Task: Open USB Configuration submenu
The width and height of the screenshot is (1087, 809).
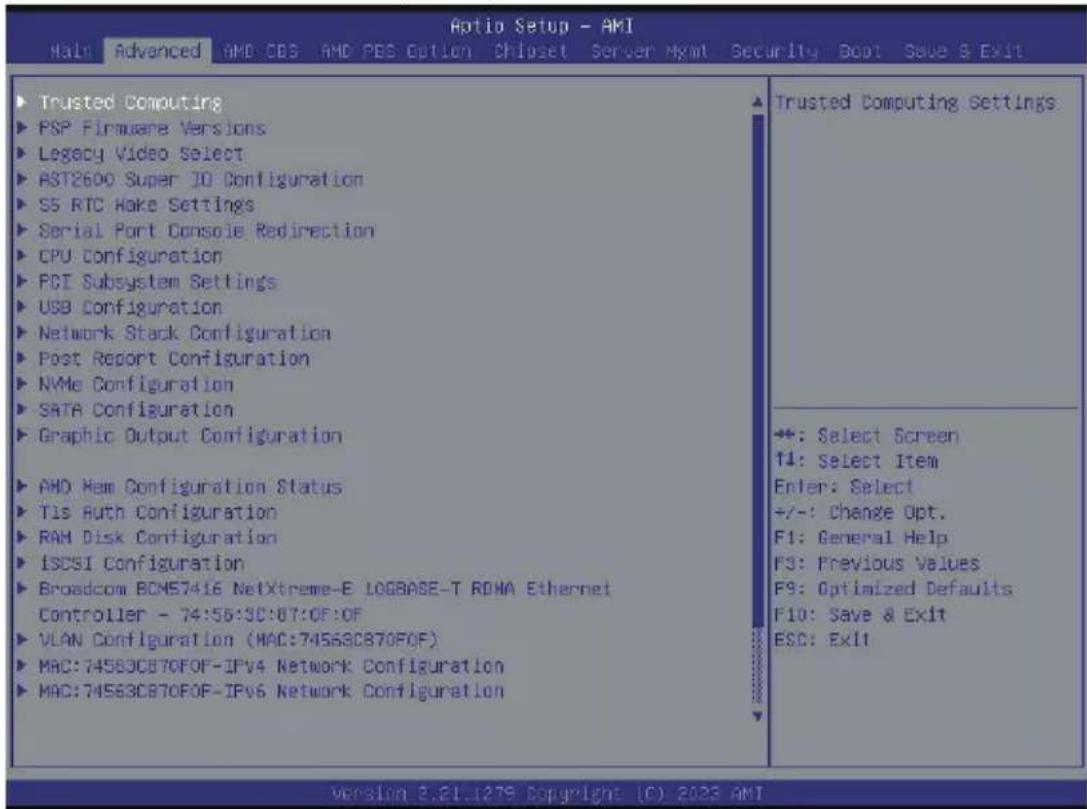Action: pyautogui.click(x=130, y=308)
